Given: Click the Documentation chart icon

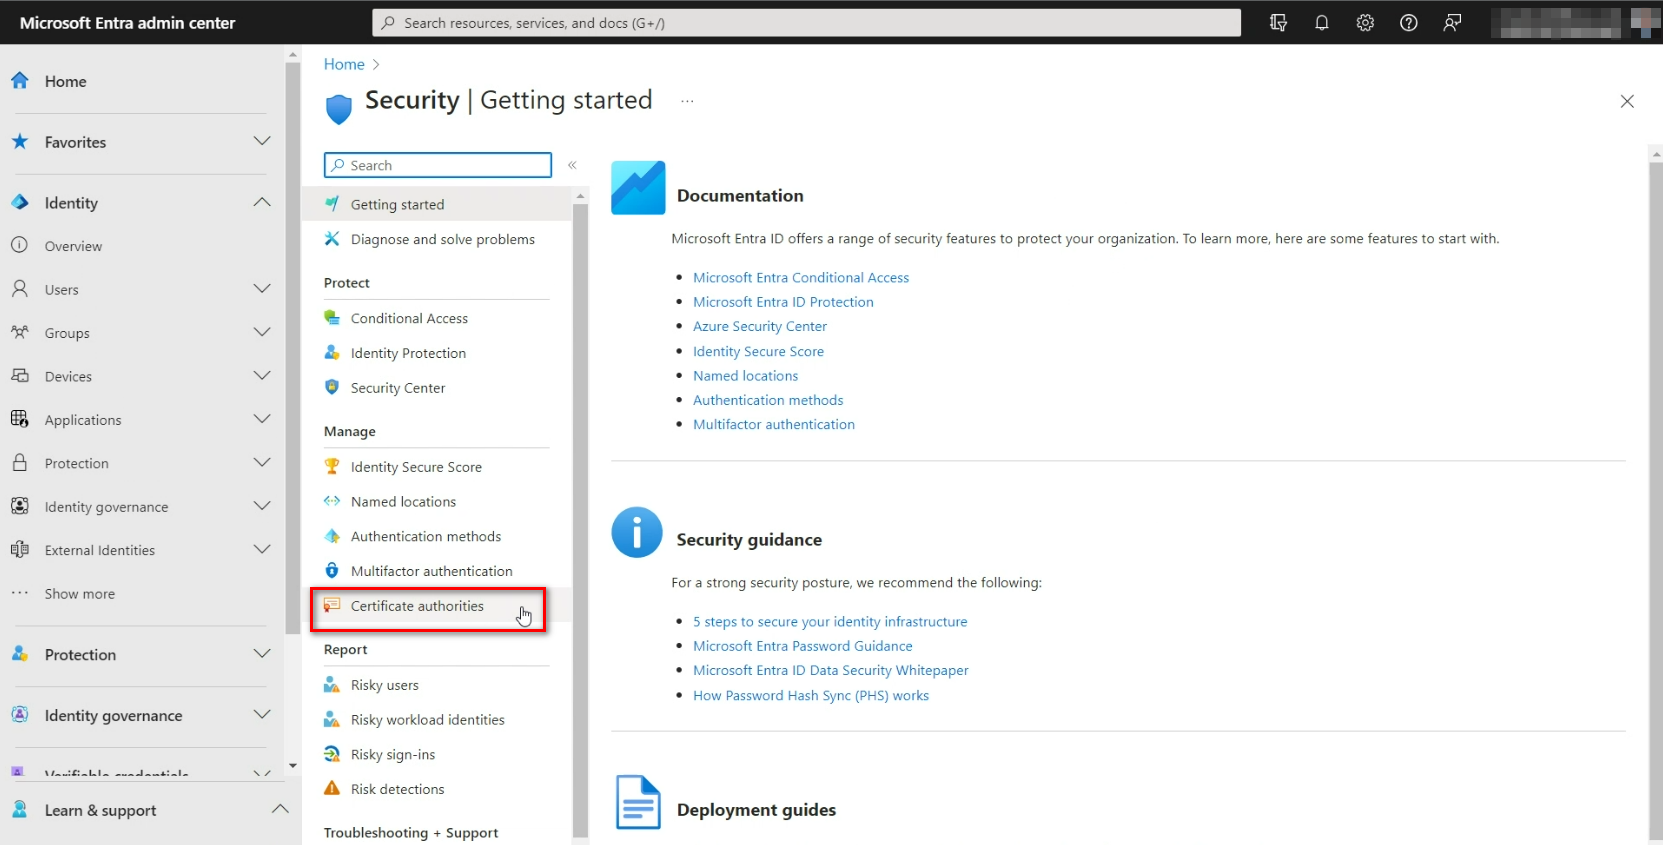Looking at the screenshot, I should (638, 187).
